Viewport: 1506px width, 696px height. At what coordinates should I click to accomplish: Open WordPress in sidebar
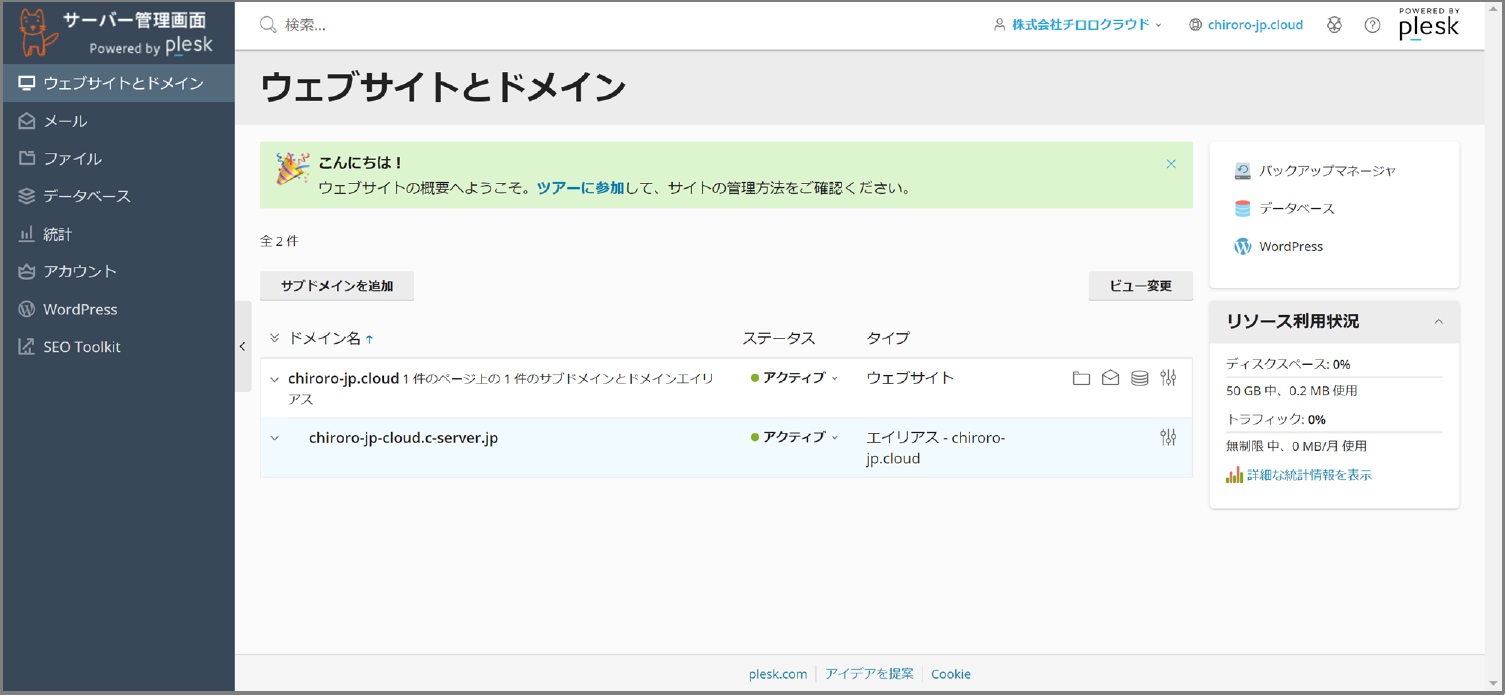(x=118, y=309)
